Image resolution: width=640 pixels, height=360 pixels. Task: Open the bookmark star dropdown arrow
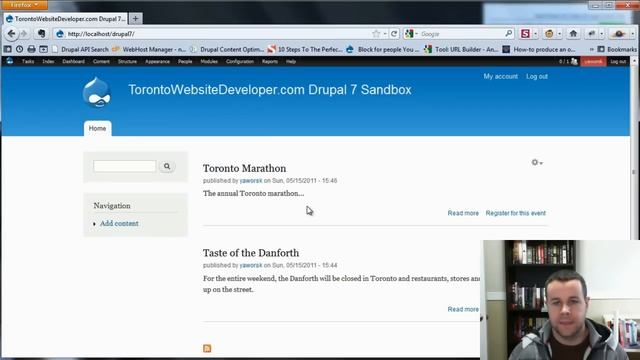tap(385, 34)
